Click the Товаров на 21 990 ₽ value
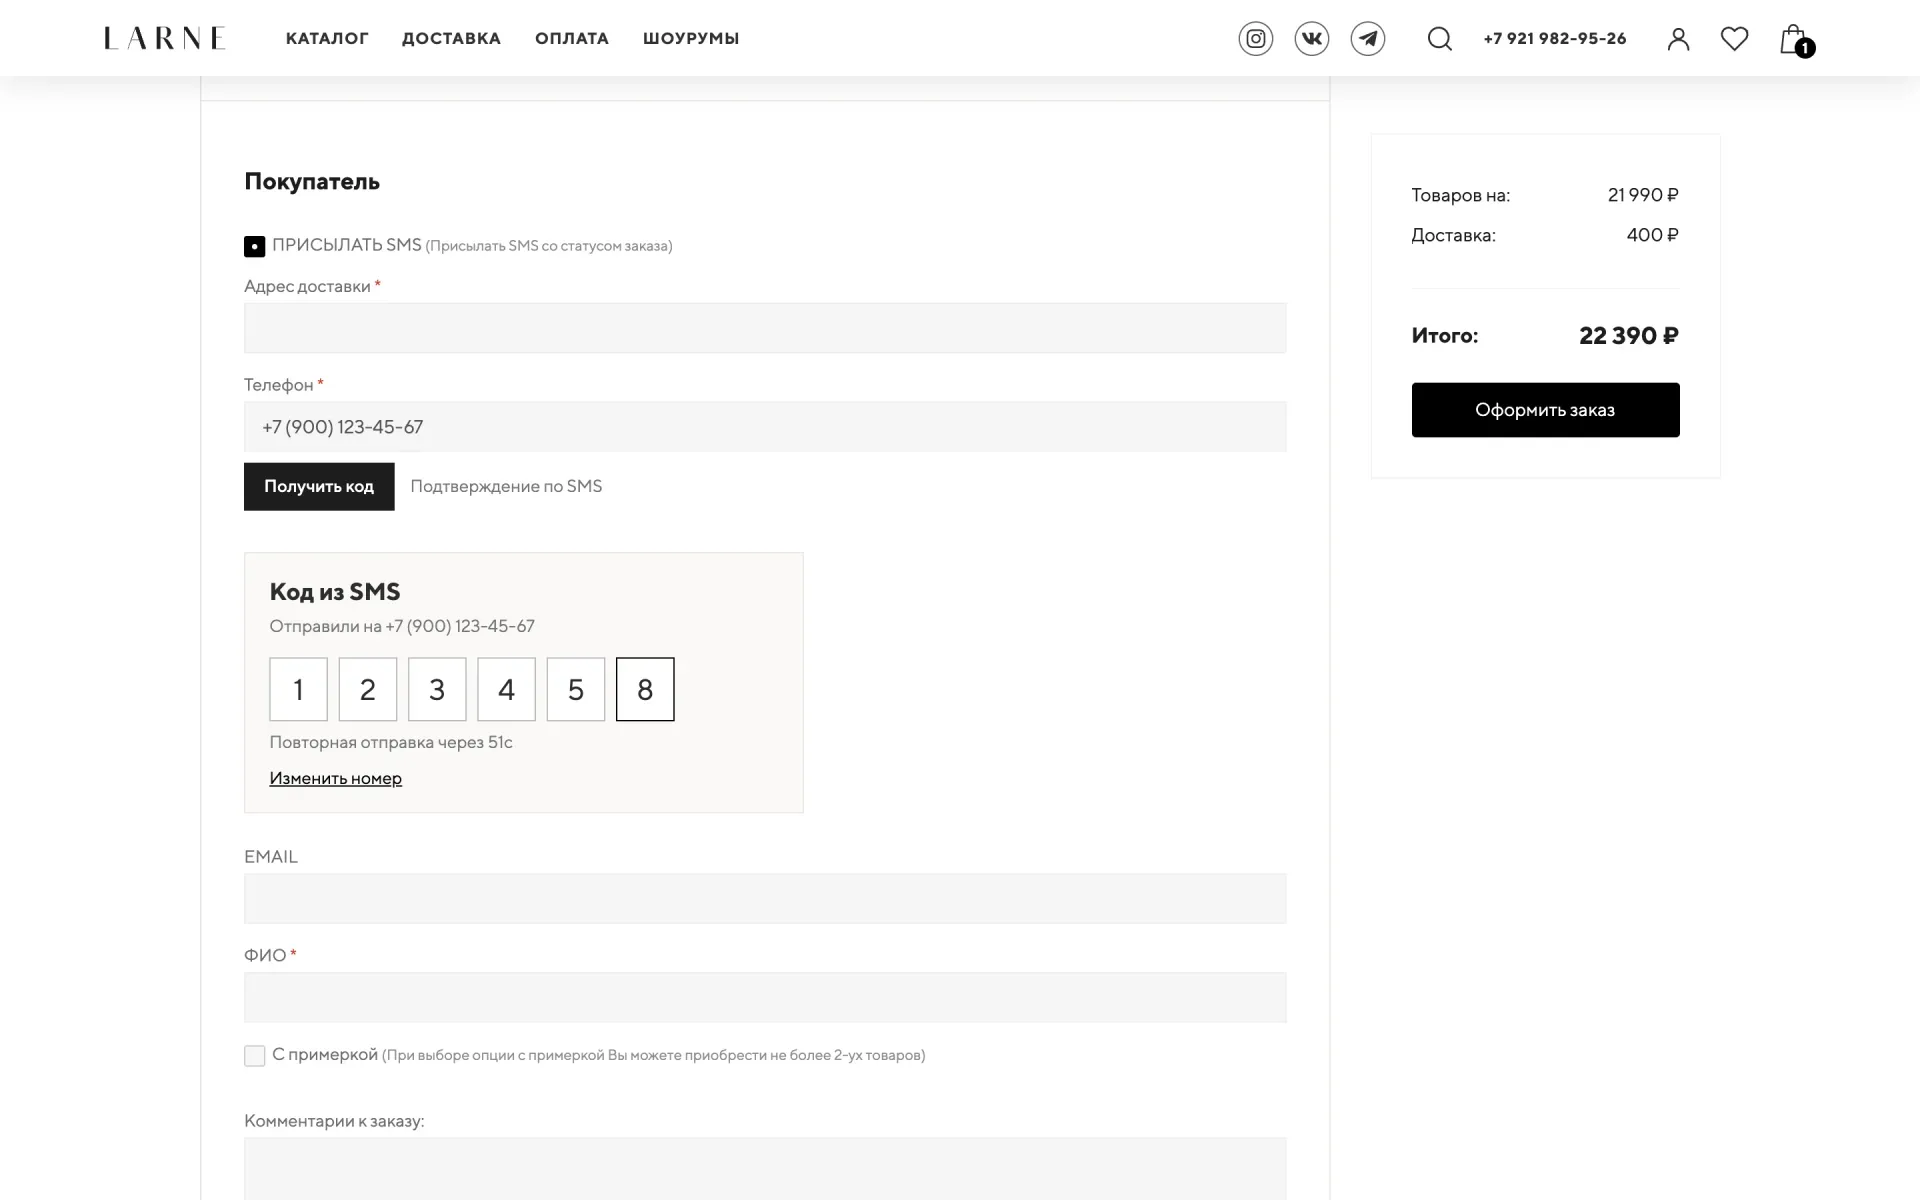1920x1200 pixels. pos(1644,195)
